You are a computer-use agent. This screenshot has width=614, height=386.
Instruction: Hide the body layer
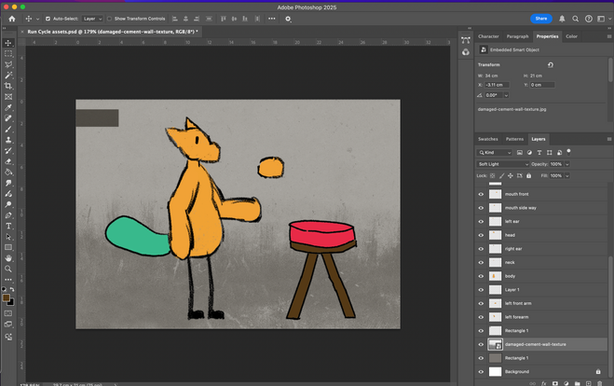pos(481,276)
